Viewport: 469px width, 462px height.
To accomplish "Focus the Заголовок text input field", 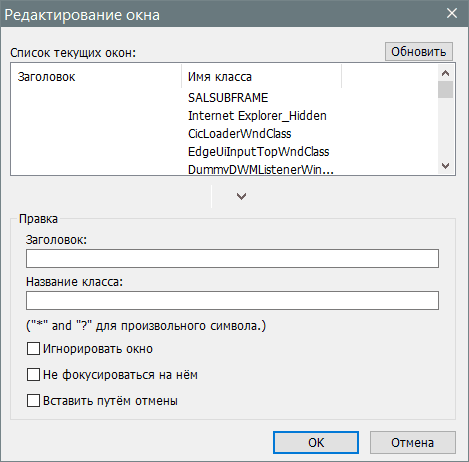I will point(232,258).
